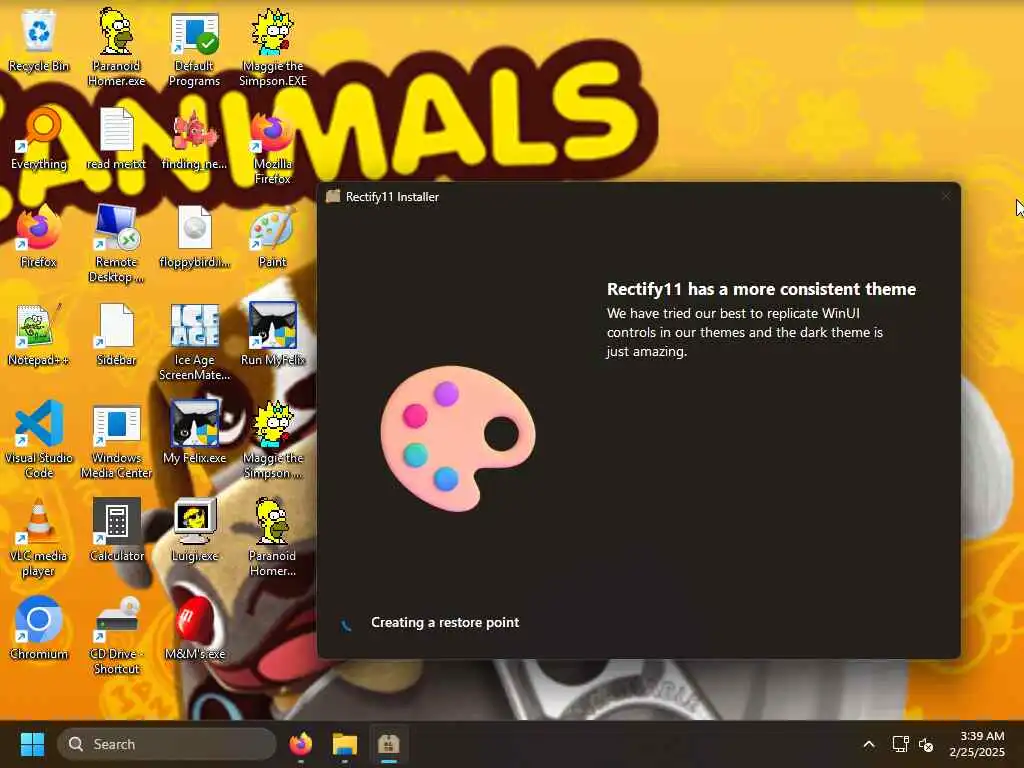Select Paranoid Homer.exe icon in top row
1024x768 pixels.
[x=116, y=47]
